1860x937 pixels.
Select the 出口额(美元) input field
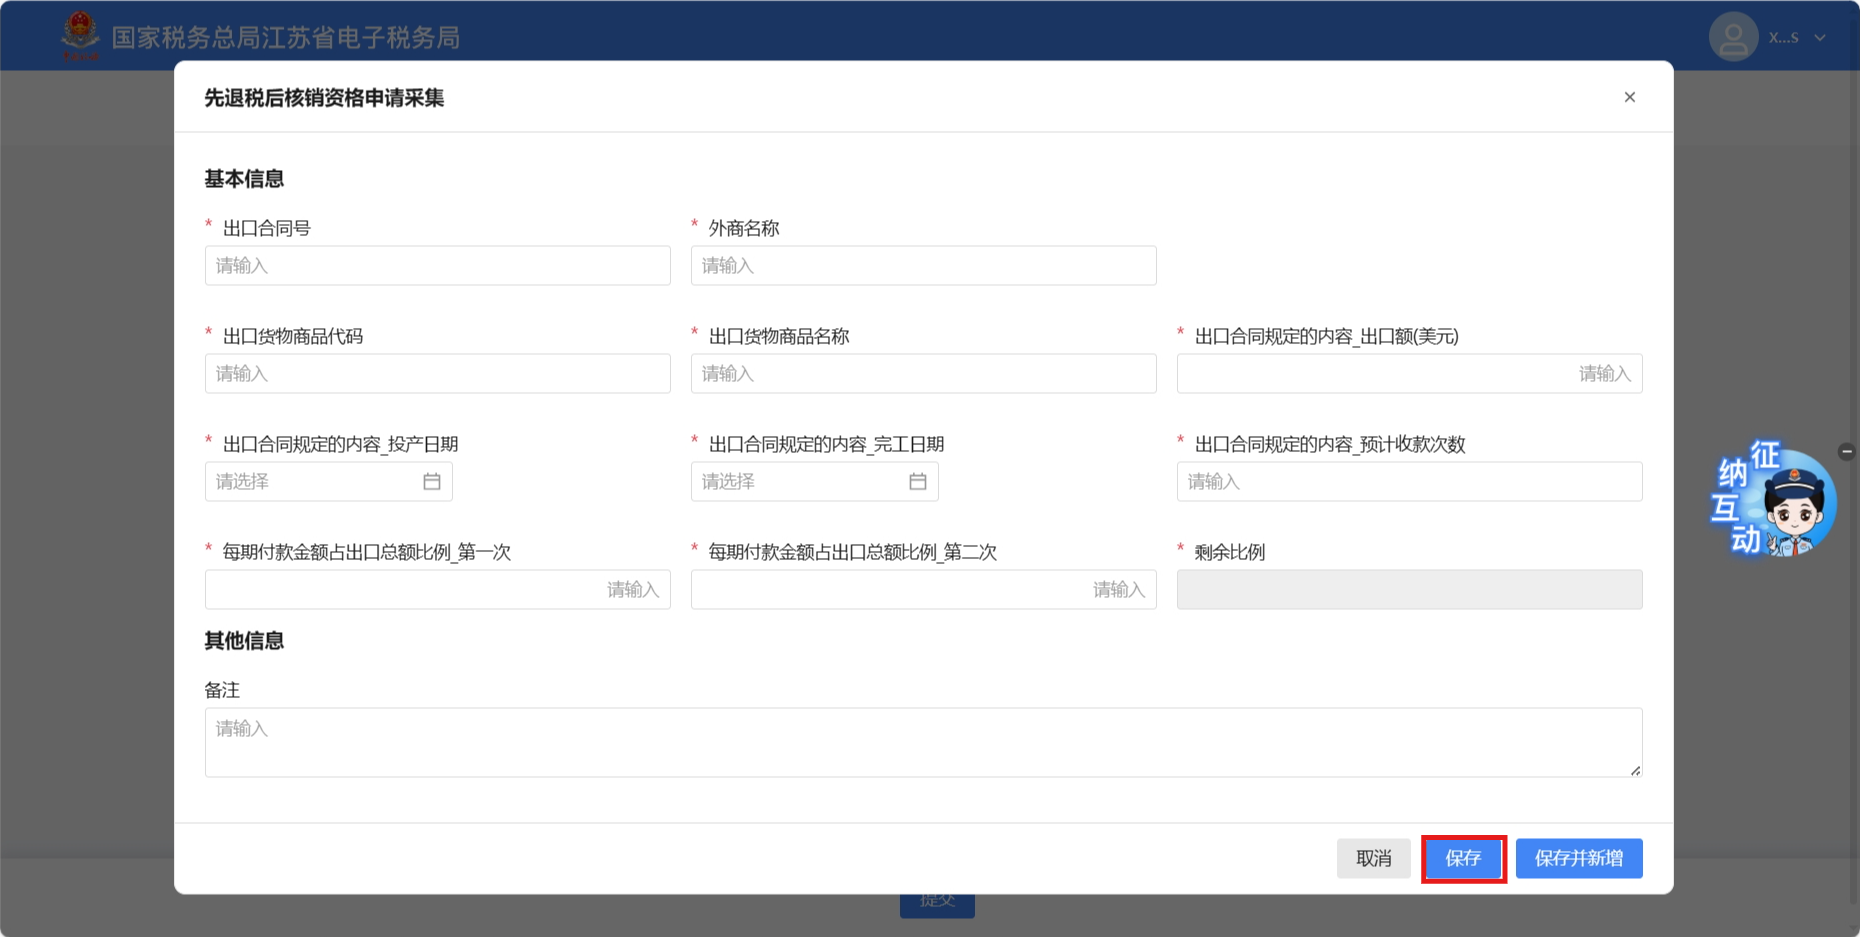(1409, 374)
